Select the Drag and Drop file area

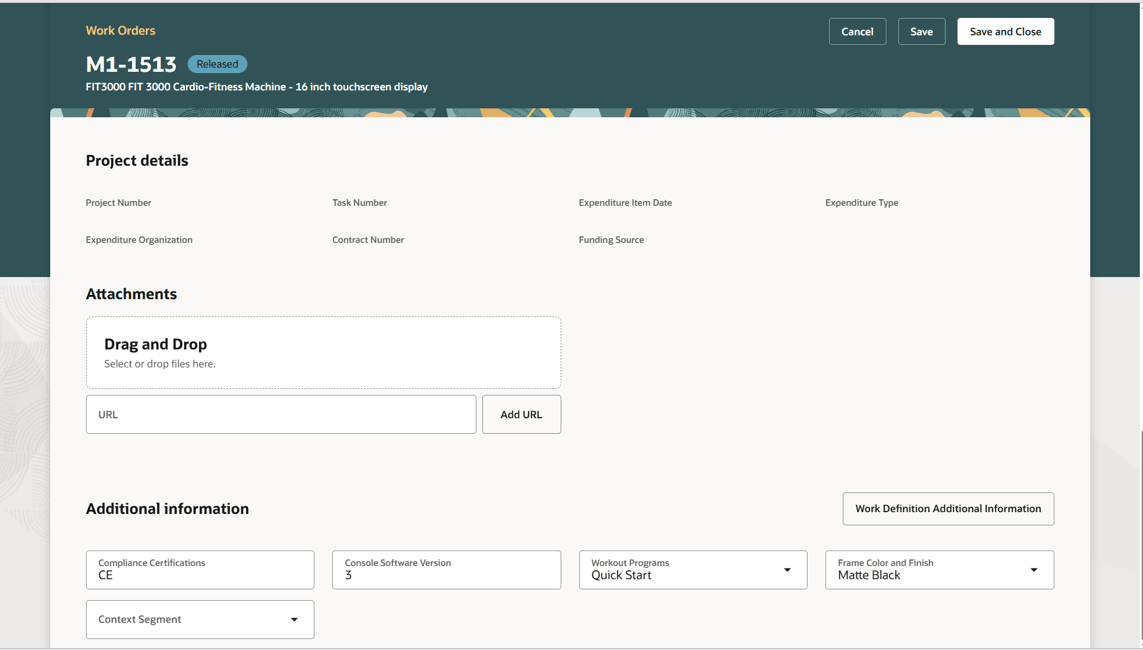[x=323, y=353]
